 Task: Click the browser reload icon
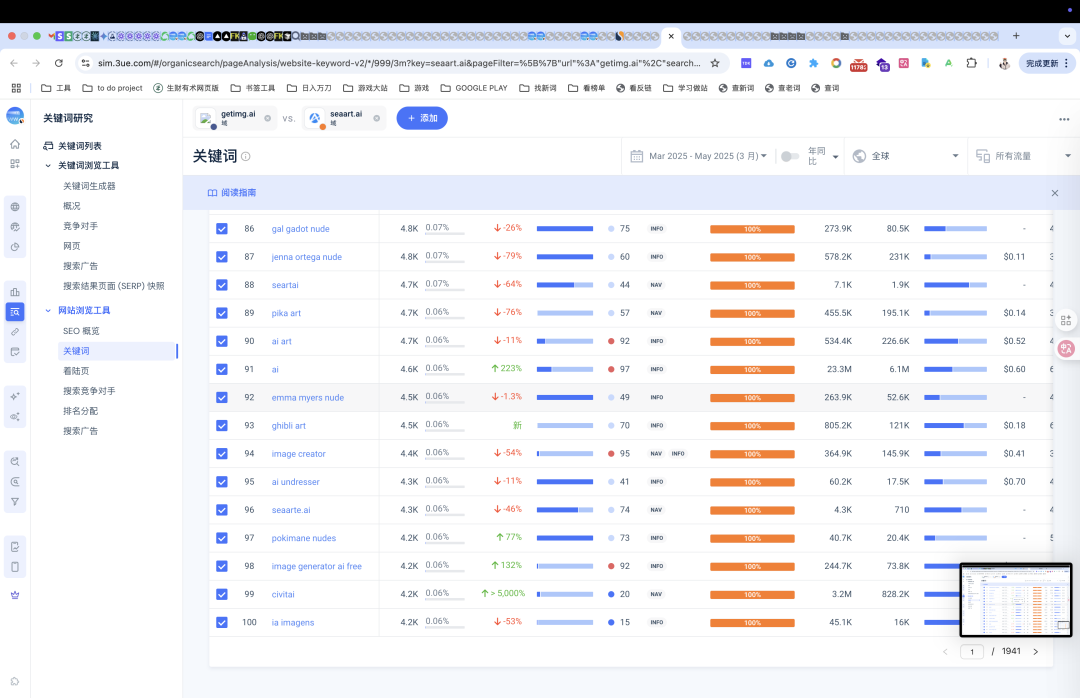pos(59,63)
